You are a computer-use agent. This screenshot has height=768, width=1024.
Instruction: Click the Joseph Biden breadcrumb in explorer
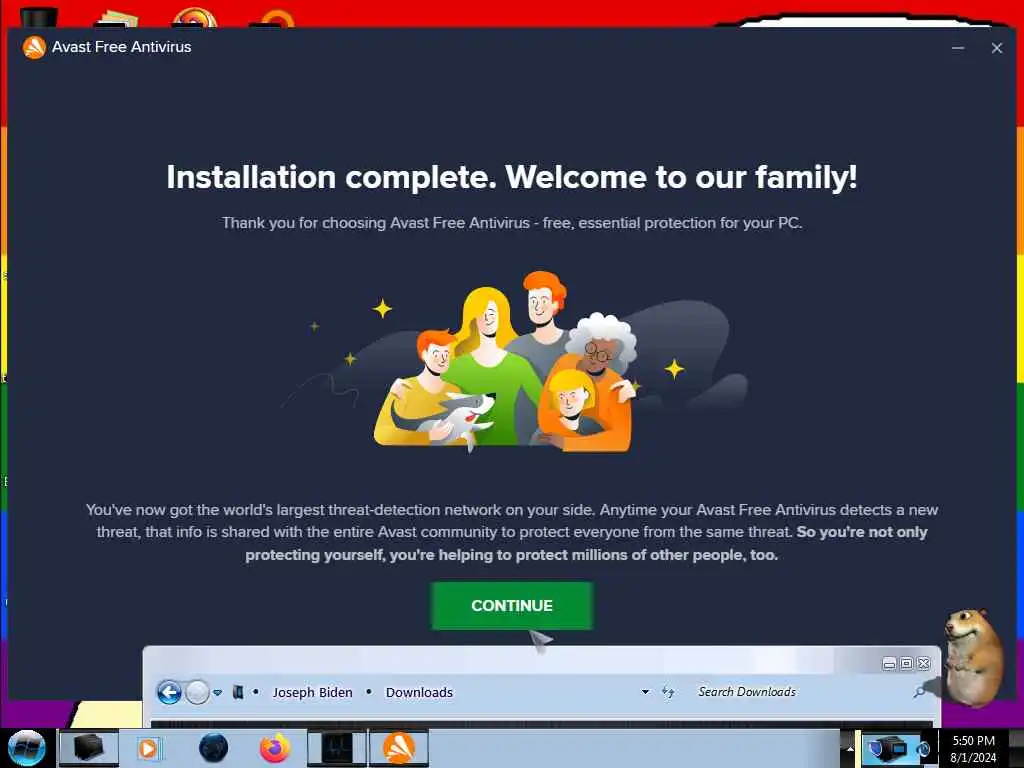pos(312,692)
